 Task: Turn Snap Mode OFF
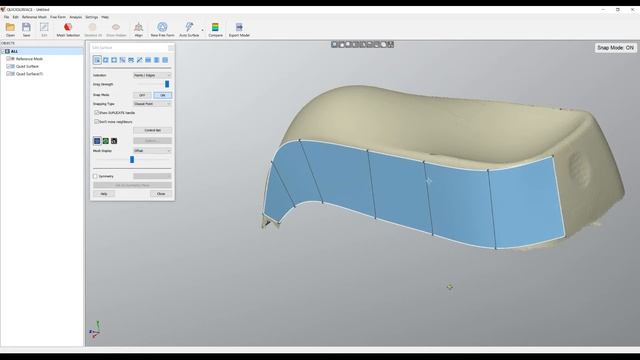click(x=142, y=95)
